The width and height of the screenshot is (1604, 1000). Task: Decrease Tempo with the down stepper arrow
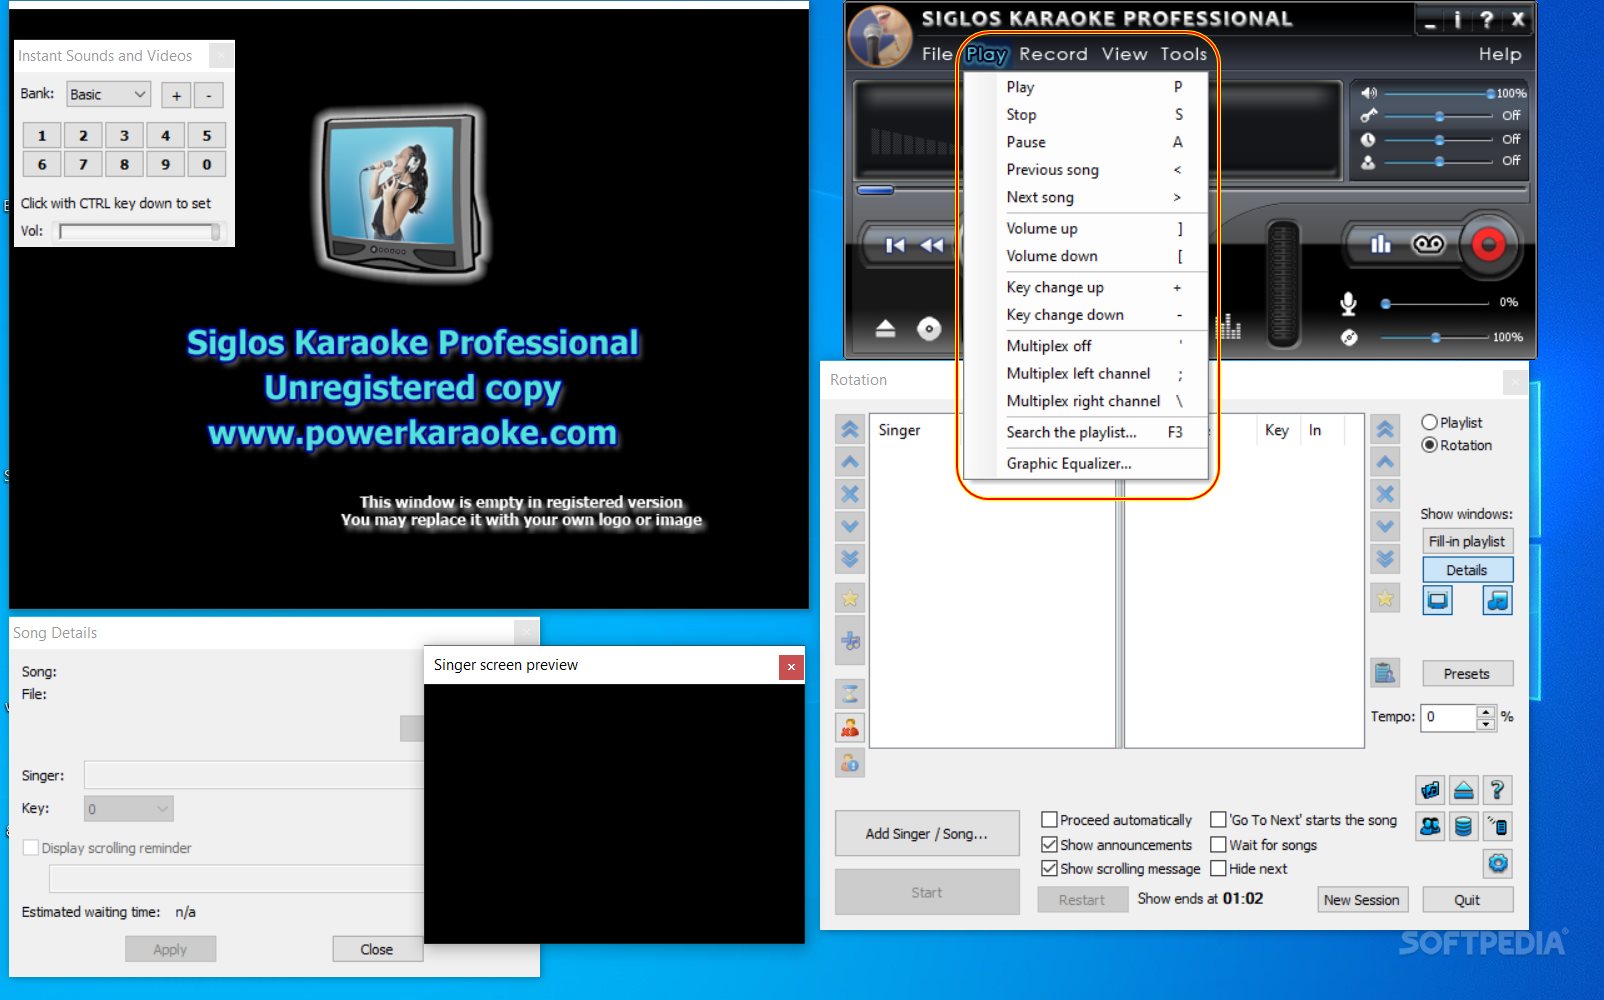[1486, 724]
